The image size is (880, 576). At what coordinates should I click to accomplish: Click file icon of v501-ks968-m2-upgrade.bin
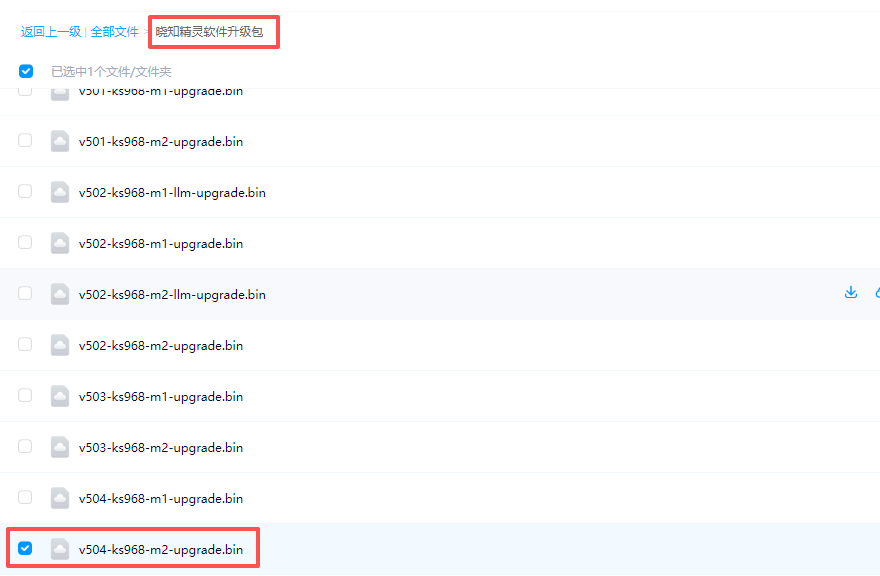tap(60, 141)
